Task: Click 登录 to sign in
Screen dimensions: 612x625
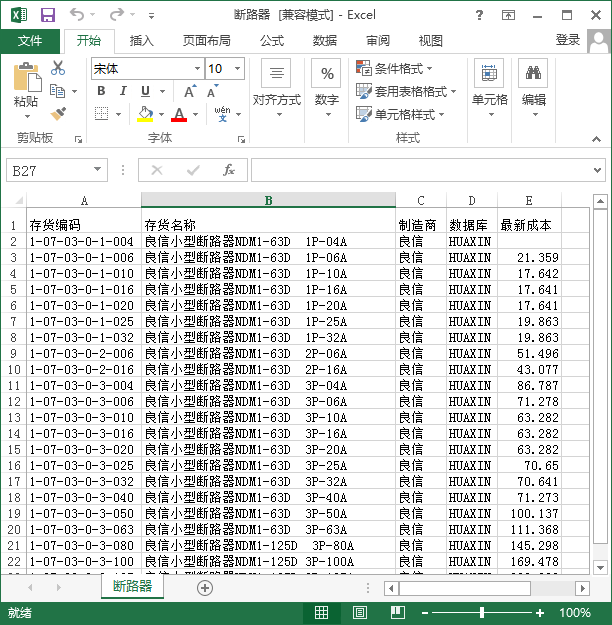Action: pyautogui.click(x=568, y=40)
